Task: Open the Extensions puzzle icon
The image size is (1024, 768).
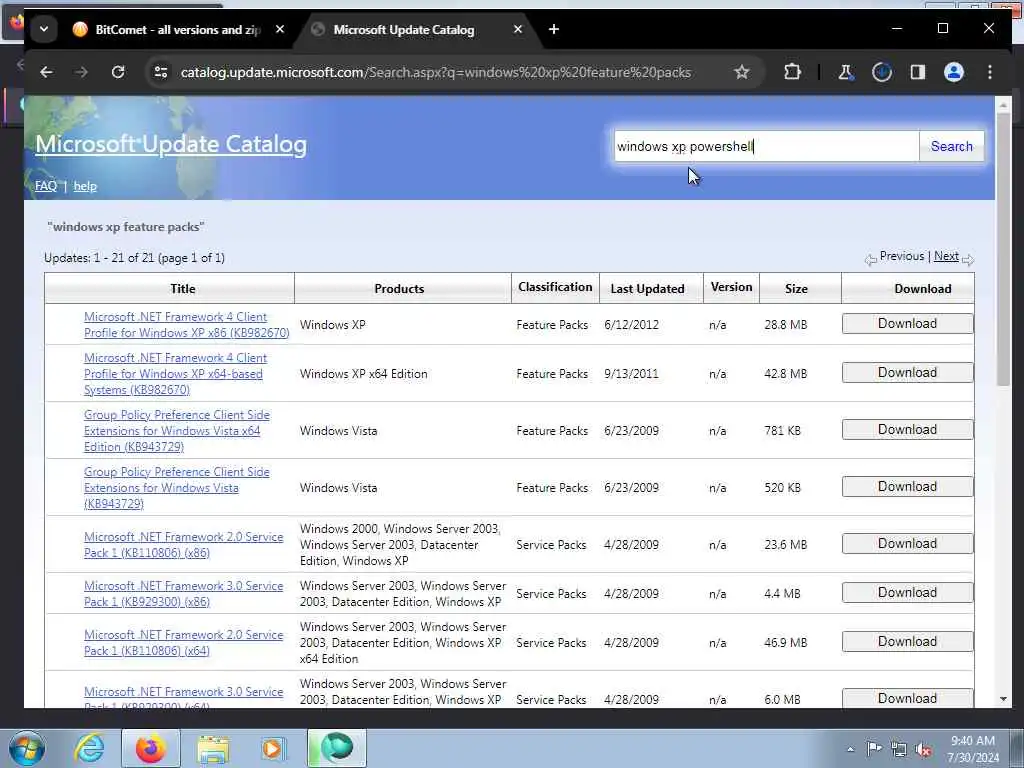Action: [x=792, y=72]
